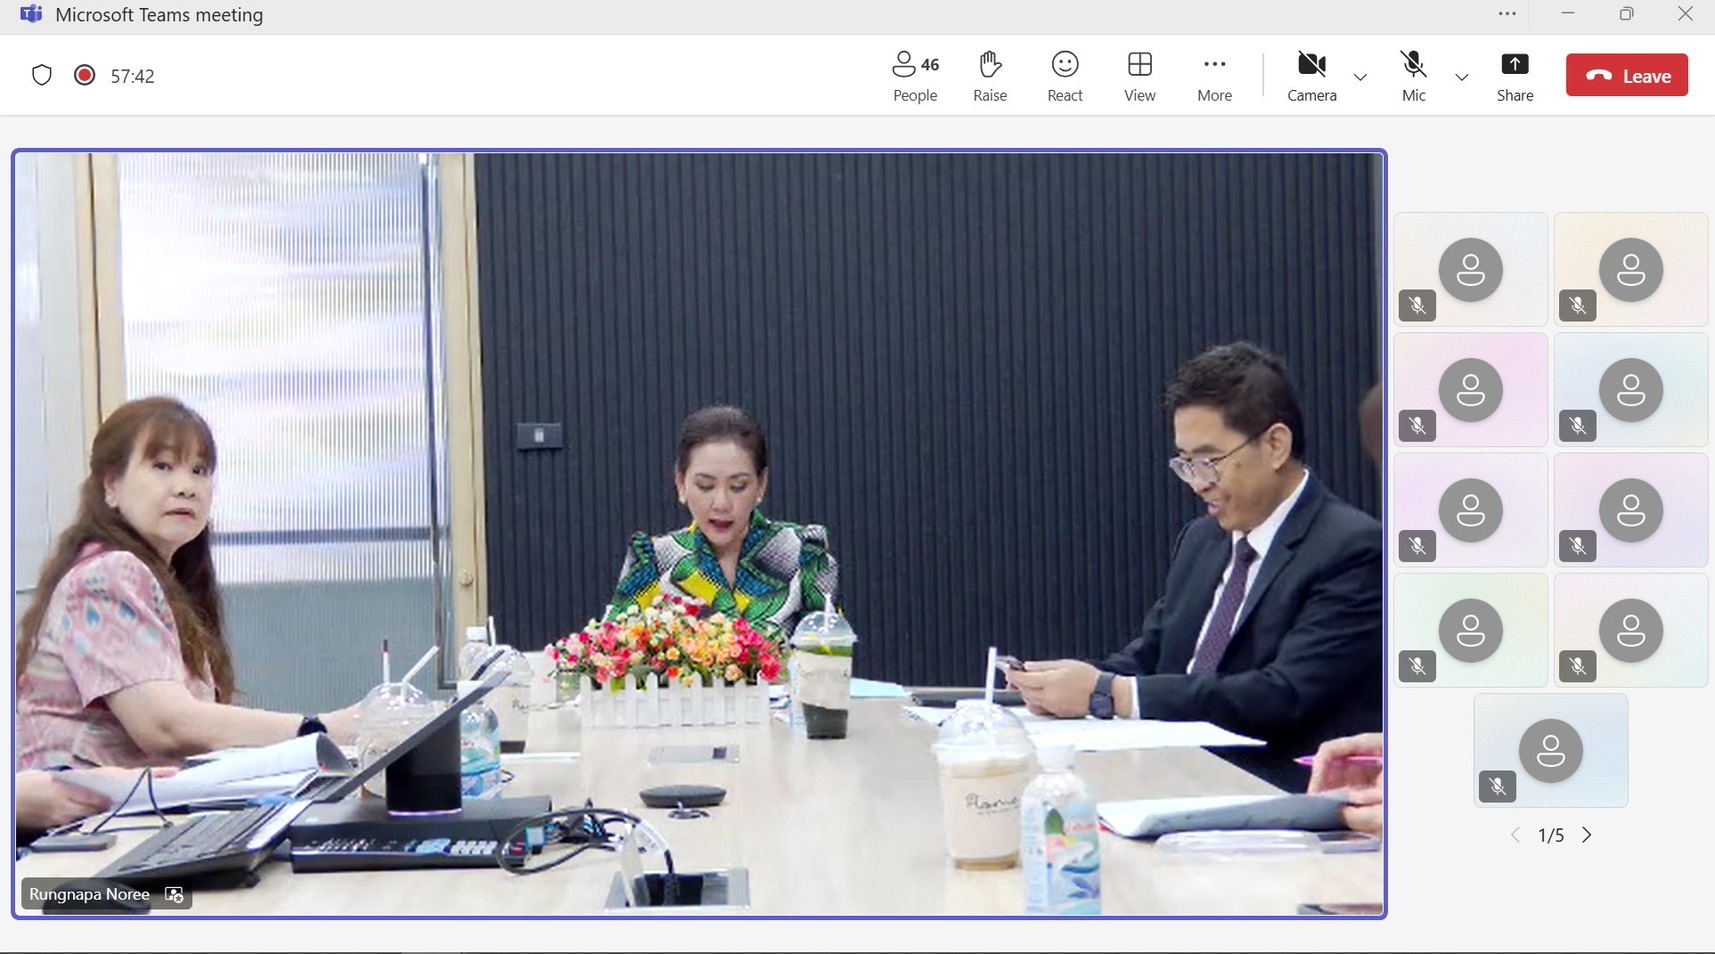
Task: Open the View layout options
Action: pyautogui.click(x=1139, y=76)
